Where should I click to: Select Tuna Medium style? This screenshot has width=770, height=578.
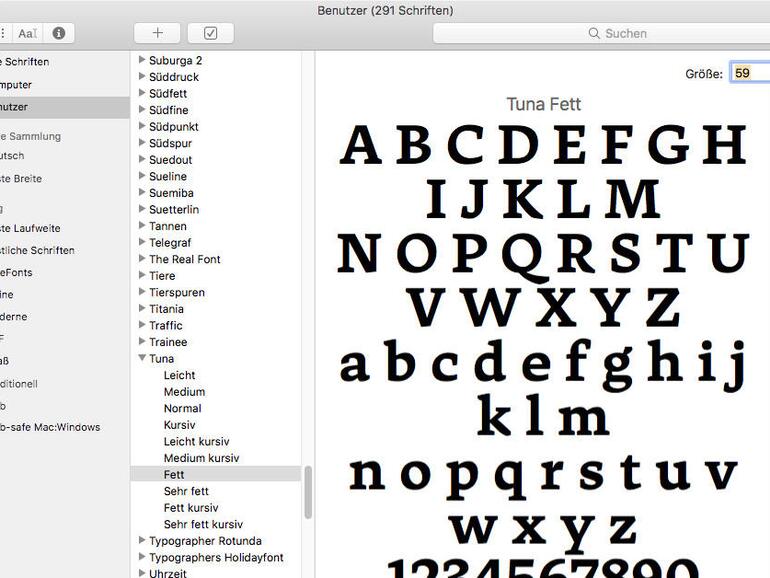(184, 392)
